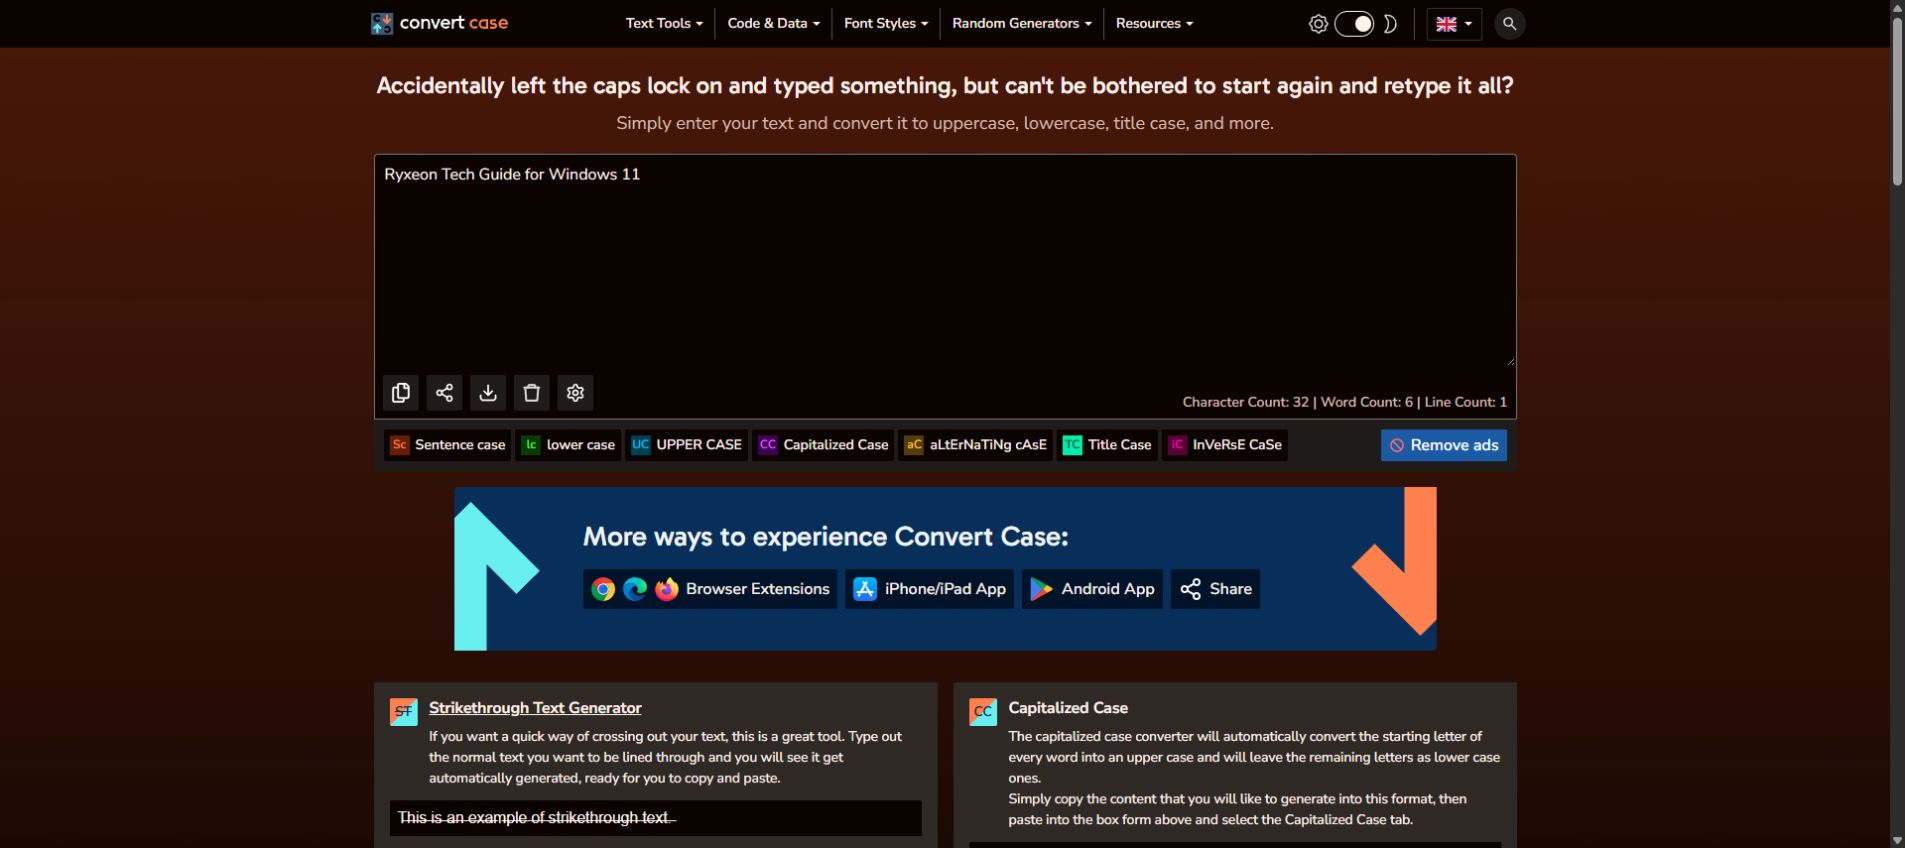Screen dimensions: 1905x848
Task: Expand the Random Generators menu
Action: pyautogui.click(x=1022, y=23)
